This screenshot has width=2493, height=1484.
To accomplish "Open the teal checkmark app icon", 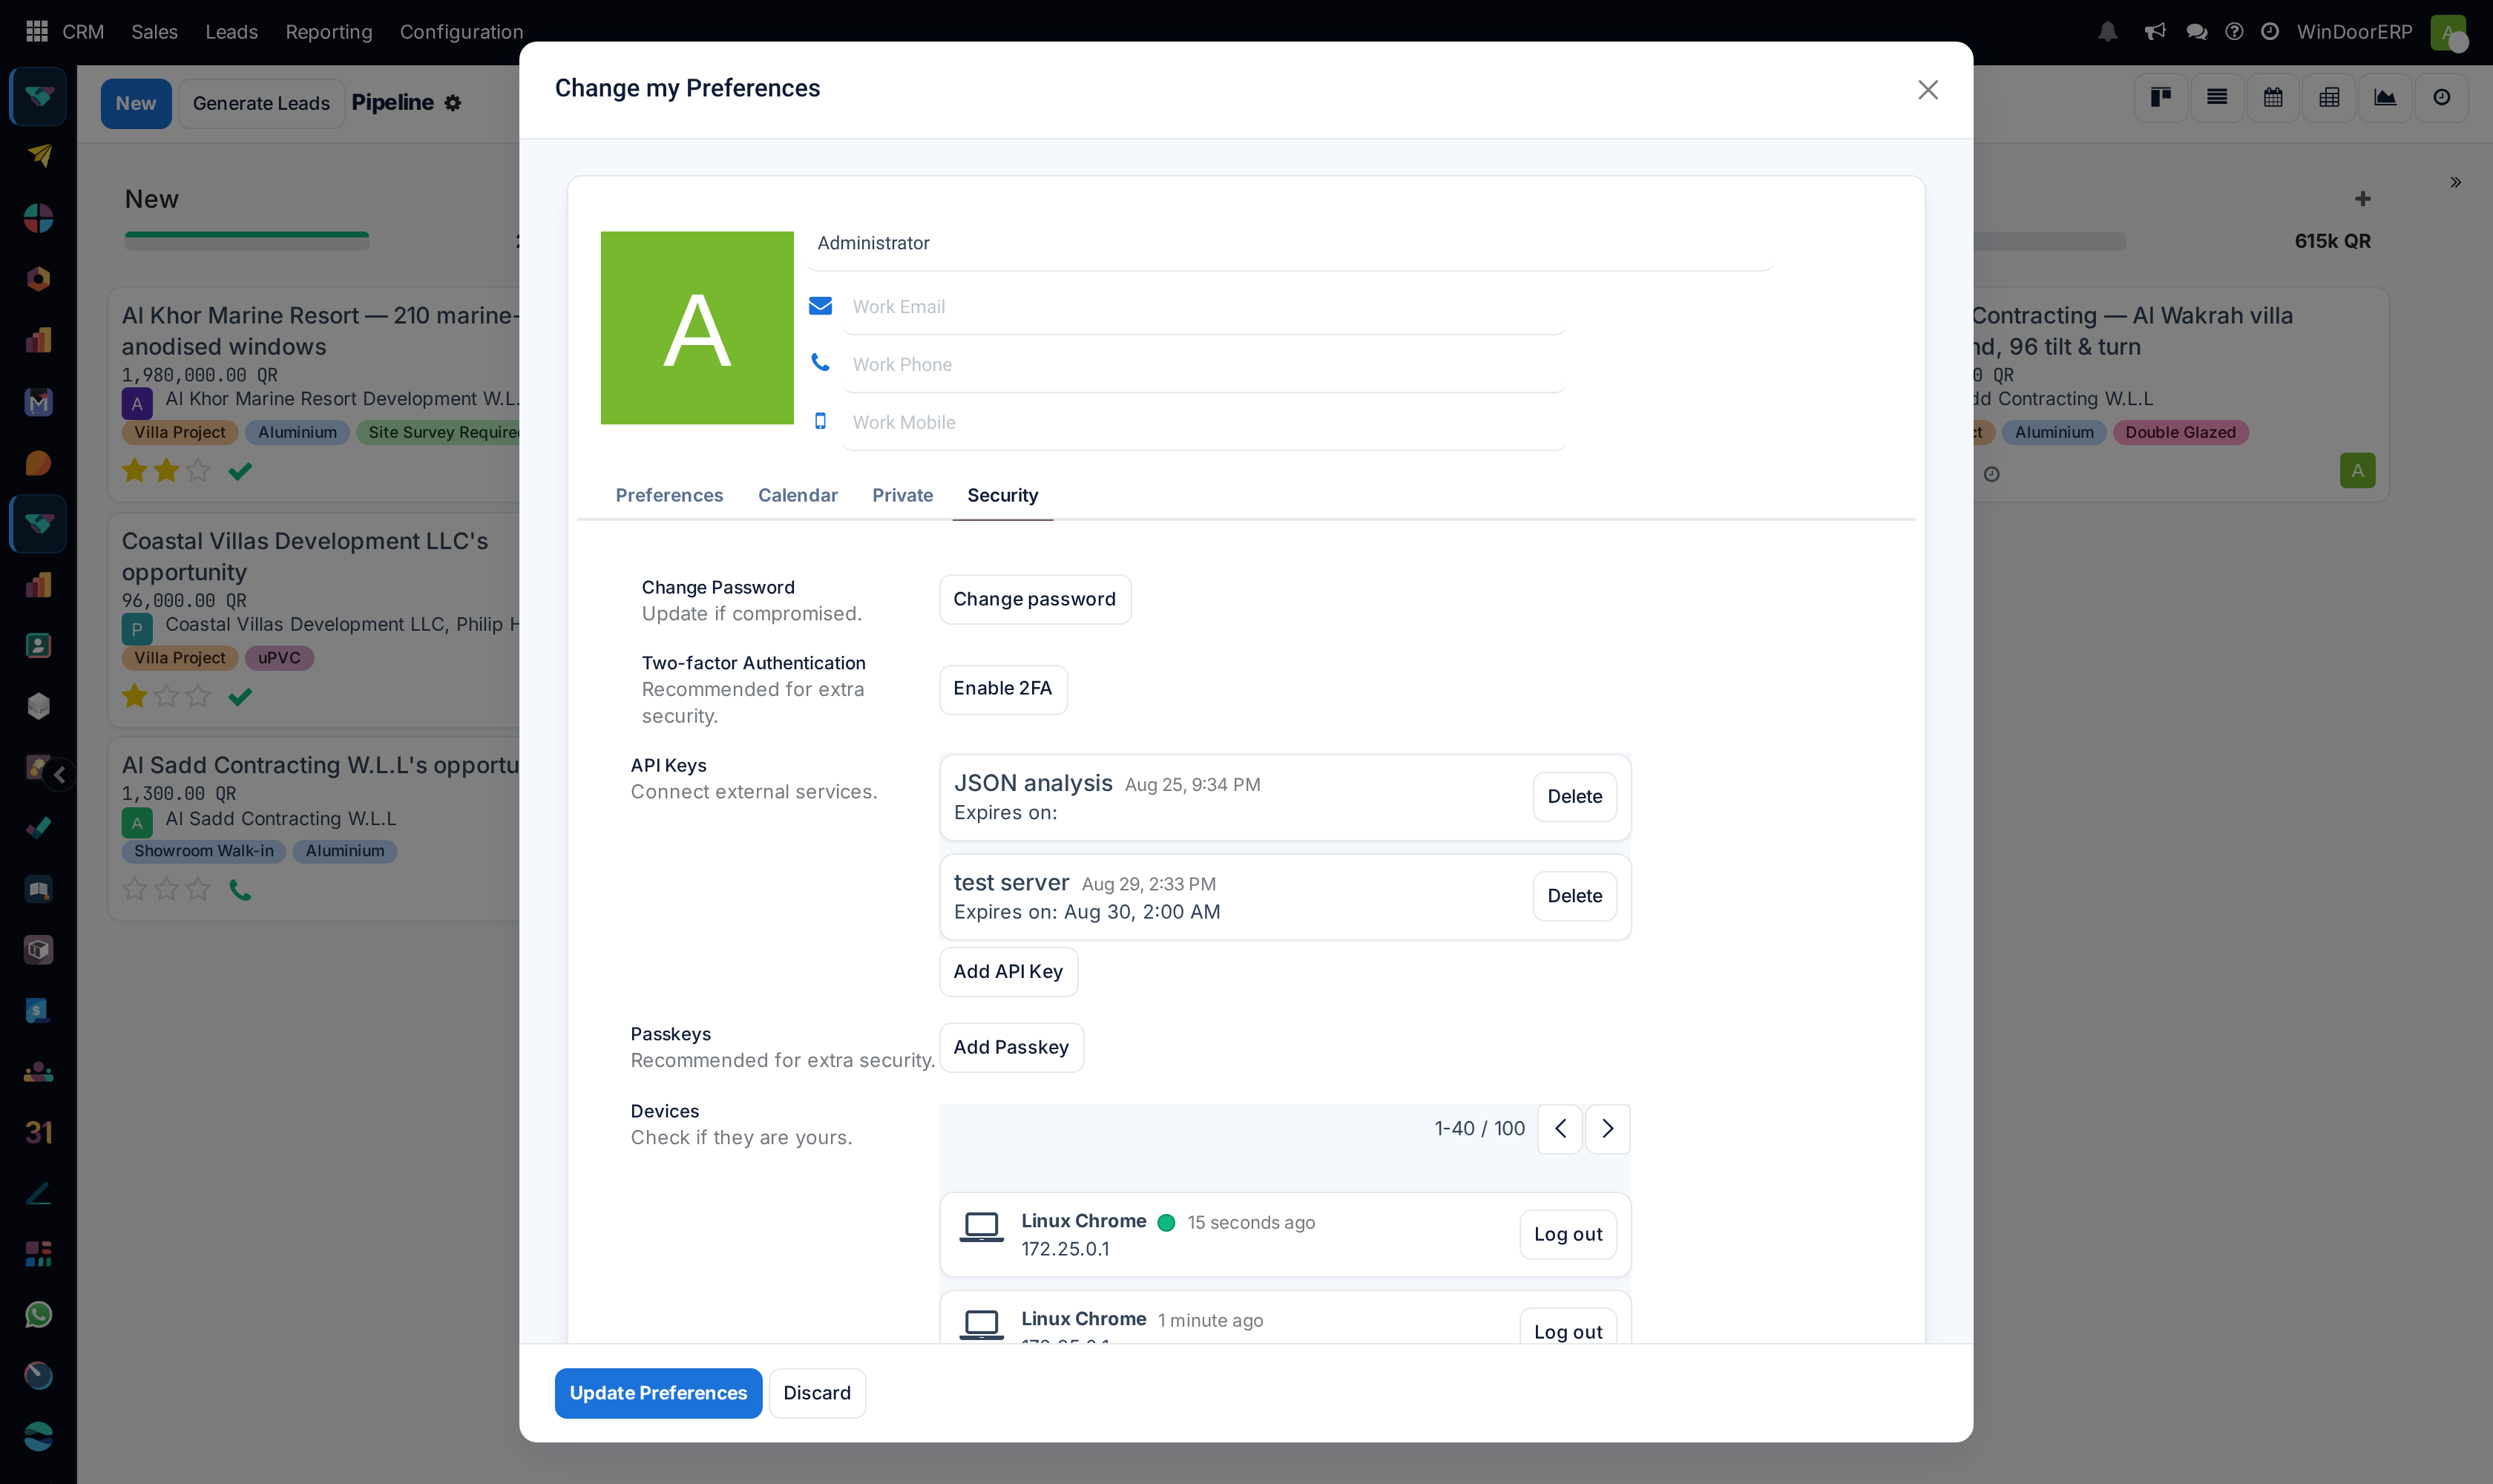I will click(38, 828).
